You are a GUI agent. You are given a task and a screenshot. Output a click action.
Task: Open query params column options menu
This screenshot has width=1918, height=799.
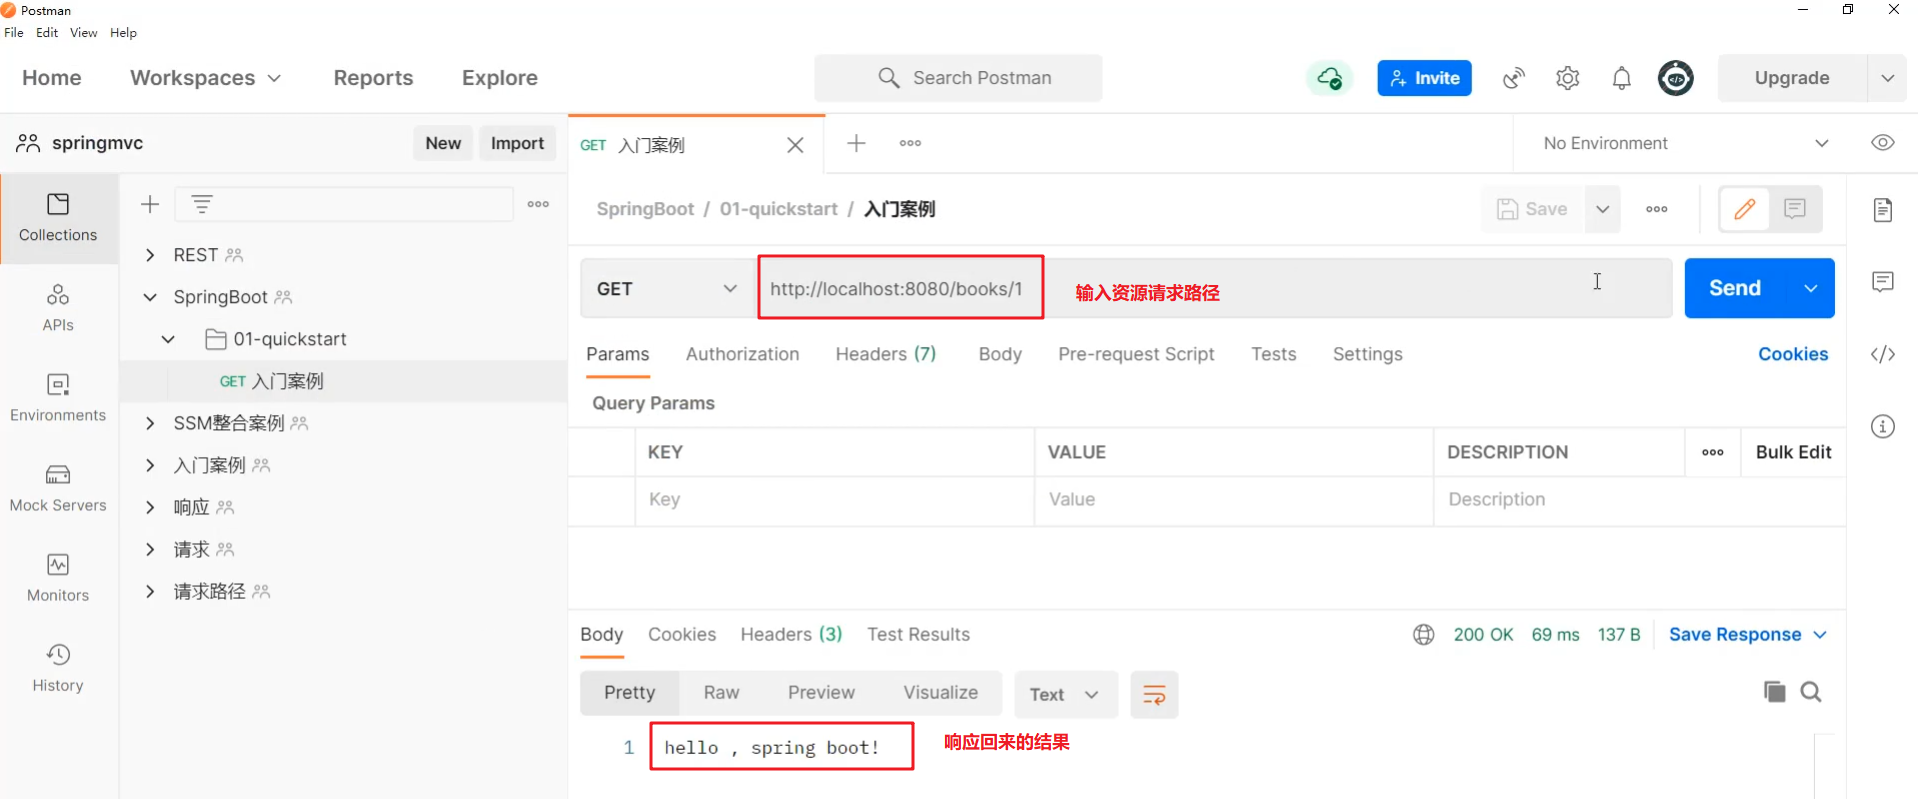click(x=1713, y=452)
